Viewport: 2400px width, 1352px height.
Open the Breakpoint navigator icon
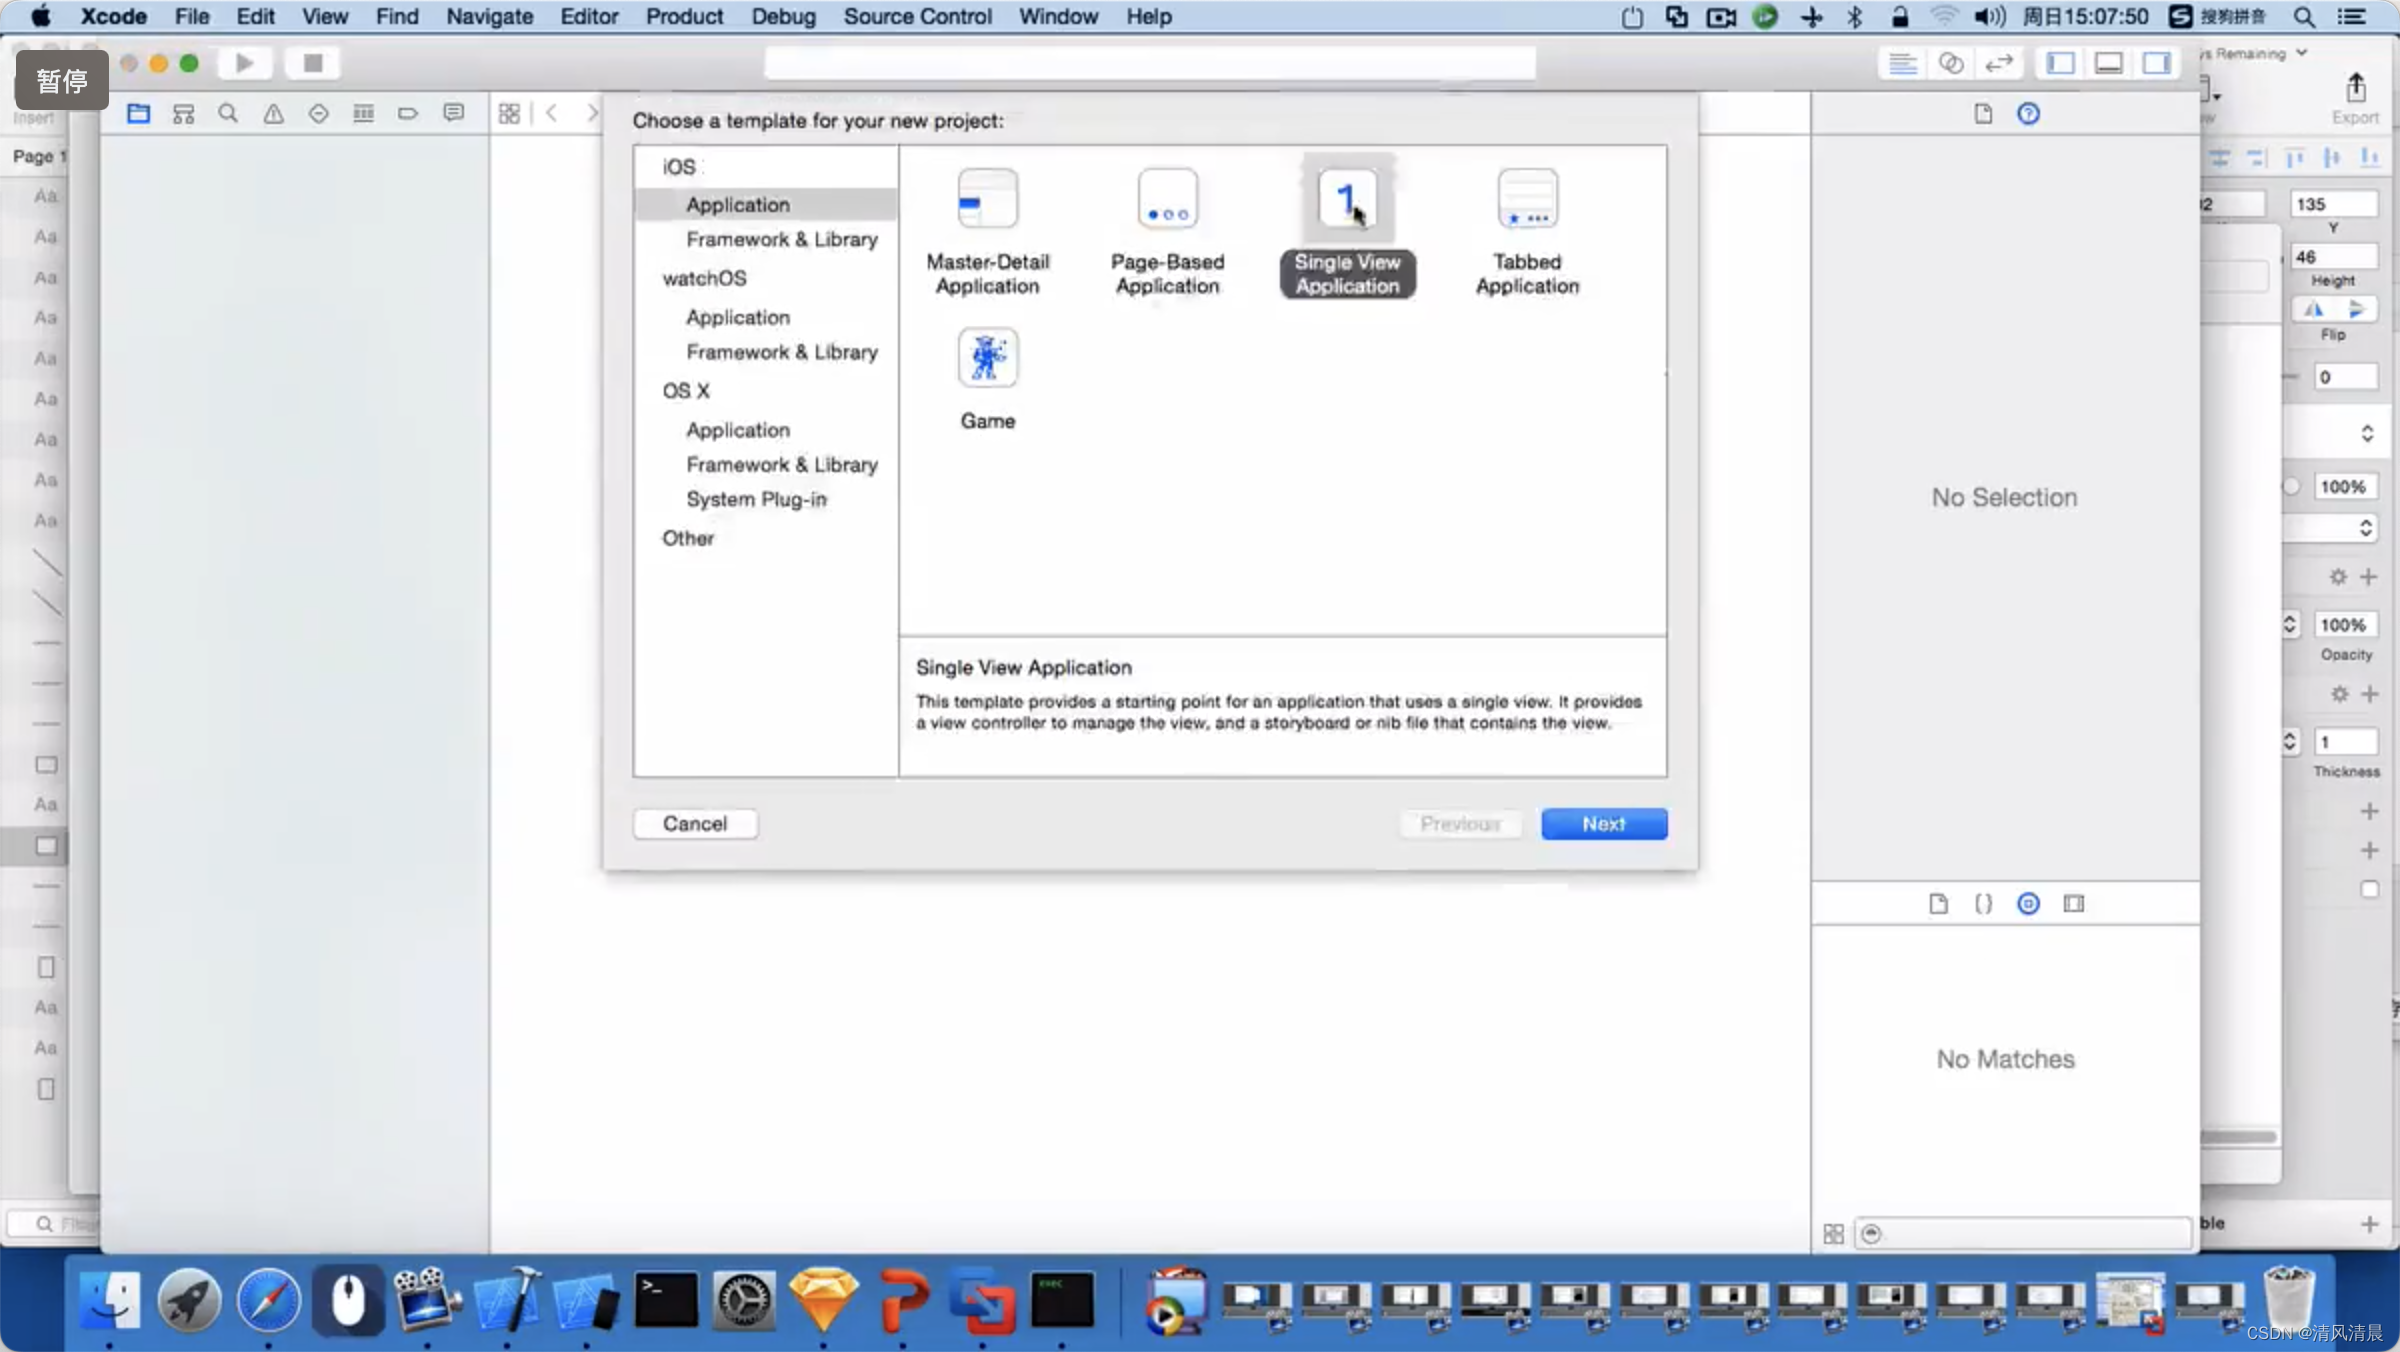coord(408,113)
